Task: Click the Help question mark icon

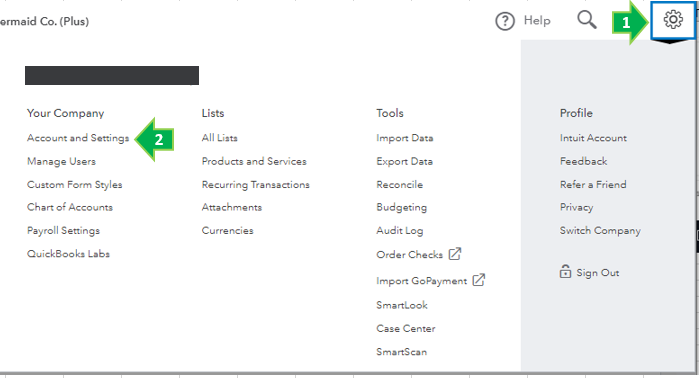Action: (505, 21)
